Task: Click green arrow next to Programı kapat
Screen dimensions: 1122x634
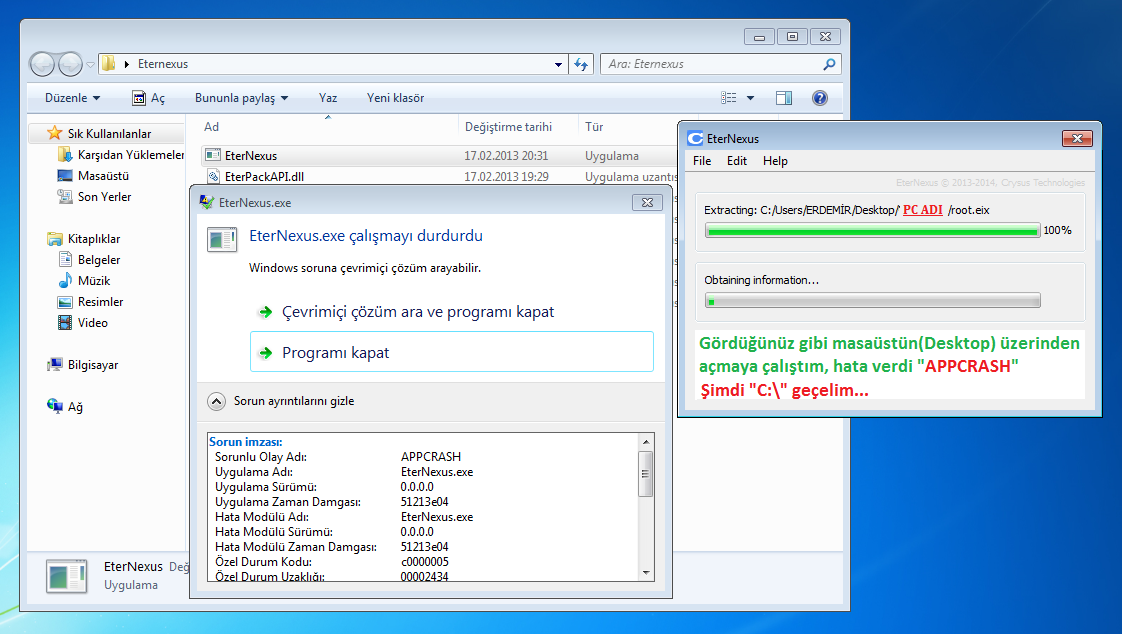Action: click(265, 353)
